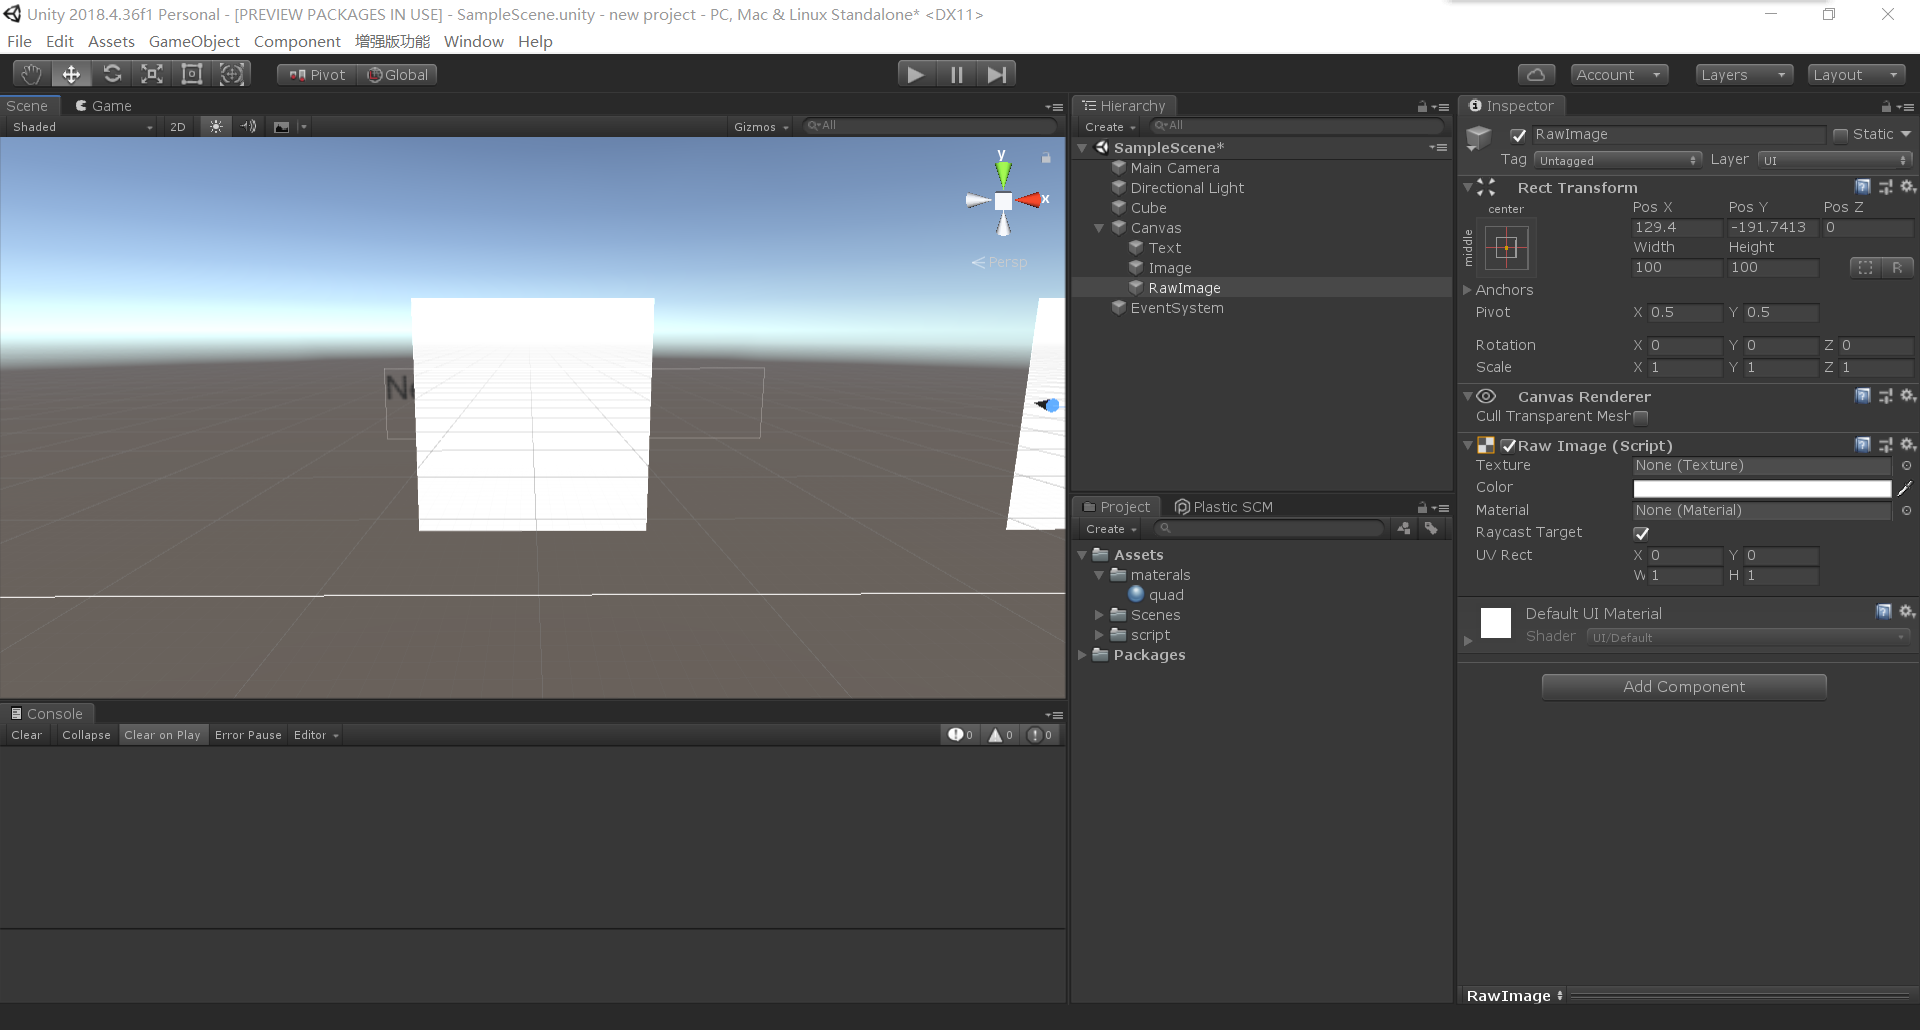1920x1030 pixels.
Task: Open the Layout dropdown
Action: 1856,75
